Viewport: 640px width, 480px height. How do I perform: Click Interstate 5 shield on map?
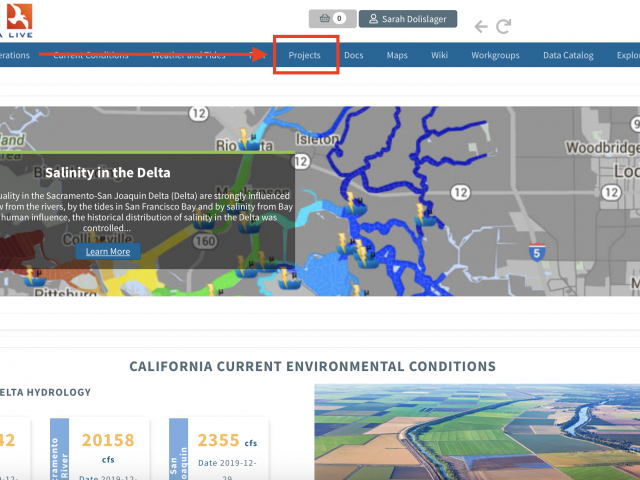pos(537,253)
